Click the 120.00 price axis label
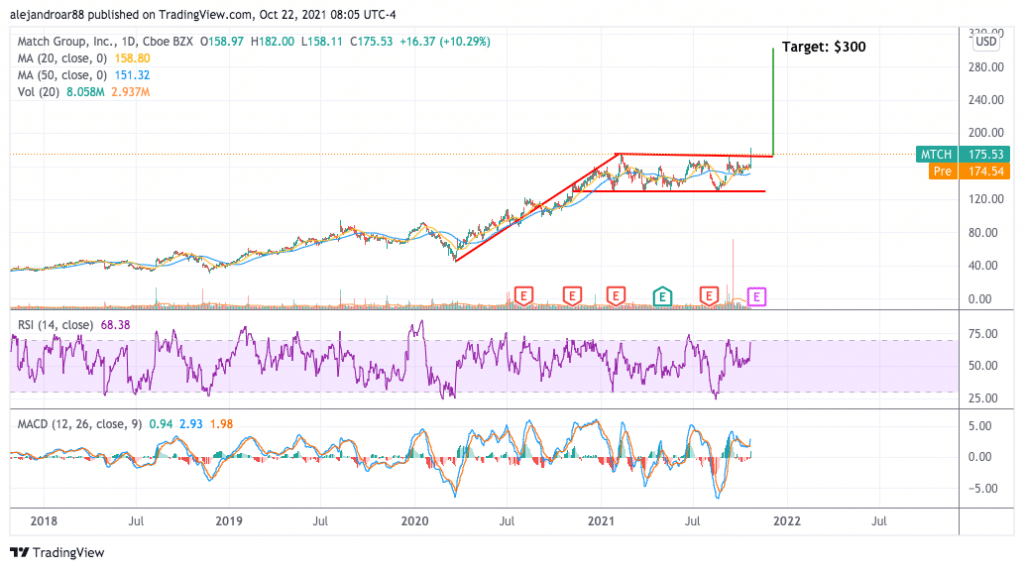This screenshot has width=1024, height=570. point(986,199)
